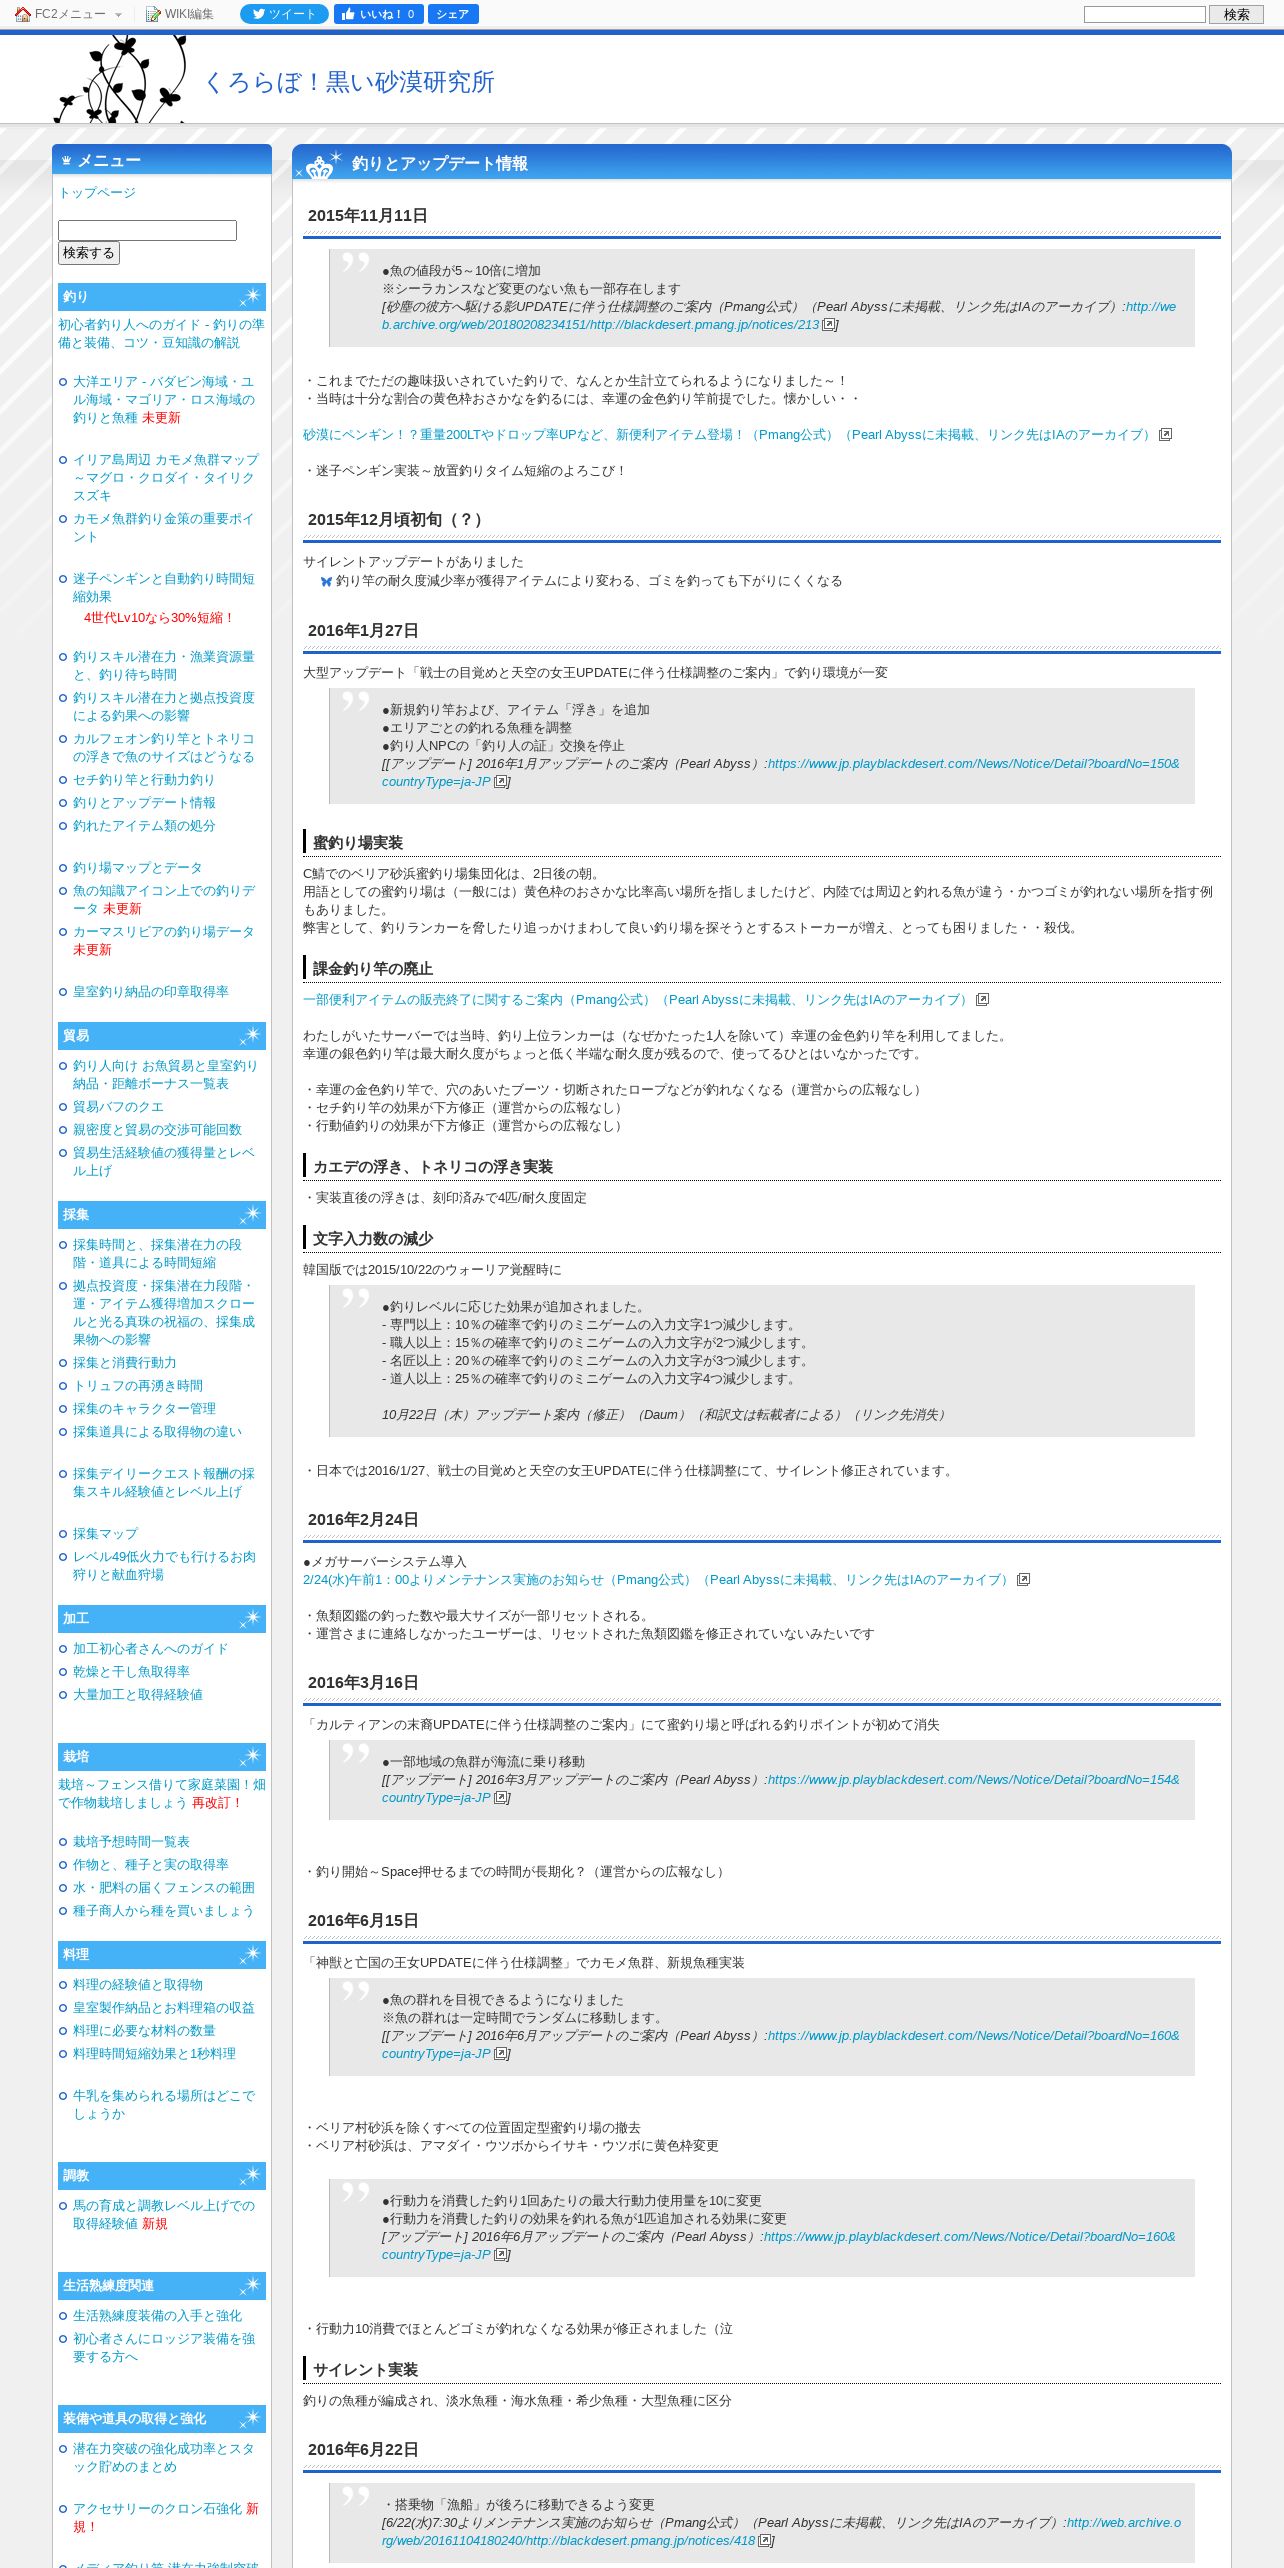Image resolution: width=1284 pixels, height=2568 pixels.
Task: Open 親密度と貿易の交渉可能回数 link
Action: point(157,1129)
